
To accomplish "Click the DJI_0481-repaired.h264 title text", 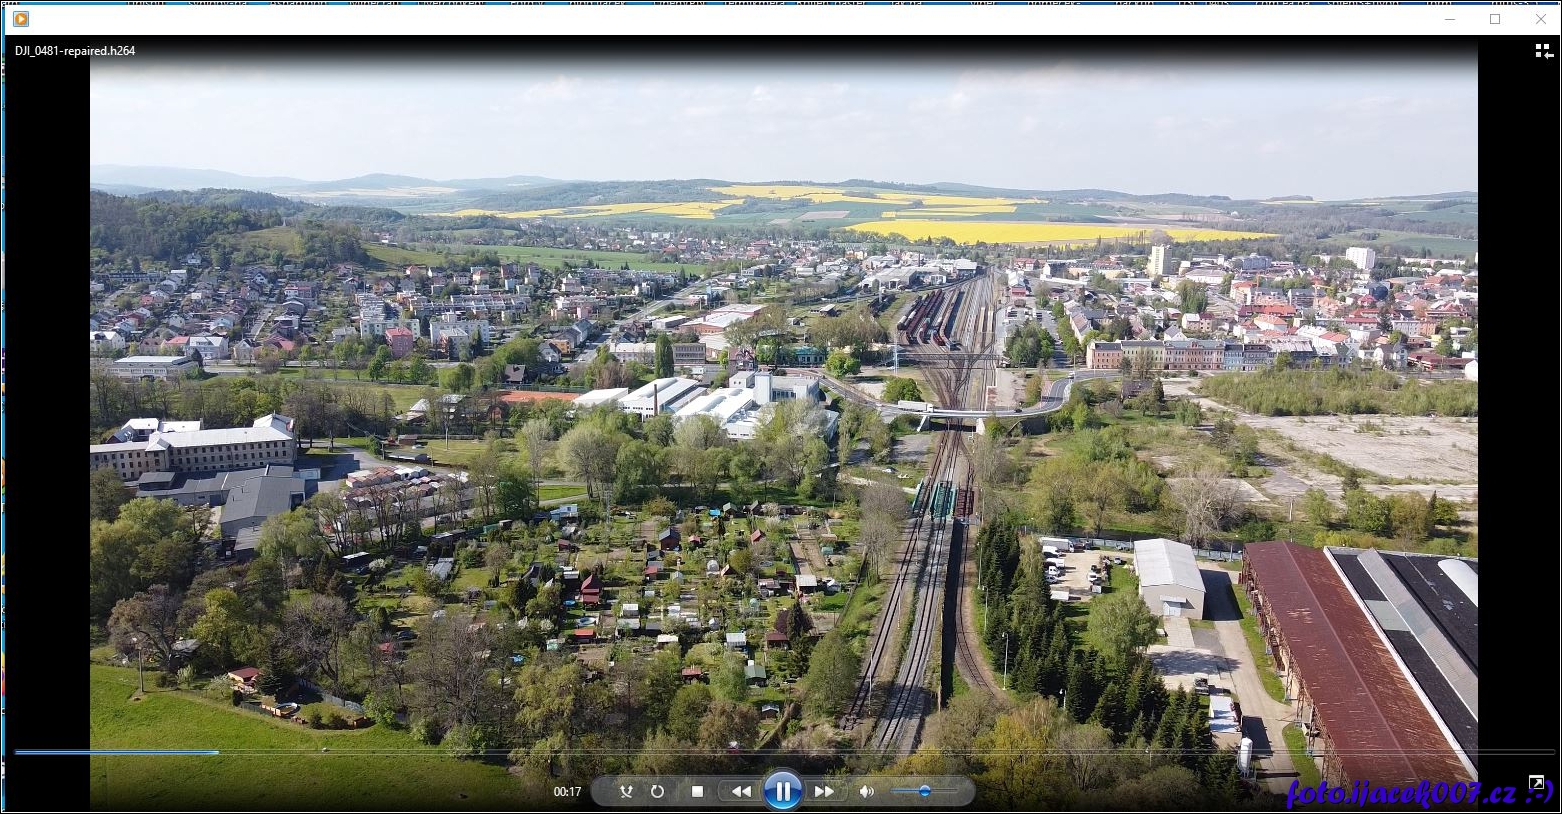I will [x=75, y=51].
